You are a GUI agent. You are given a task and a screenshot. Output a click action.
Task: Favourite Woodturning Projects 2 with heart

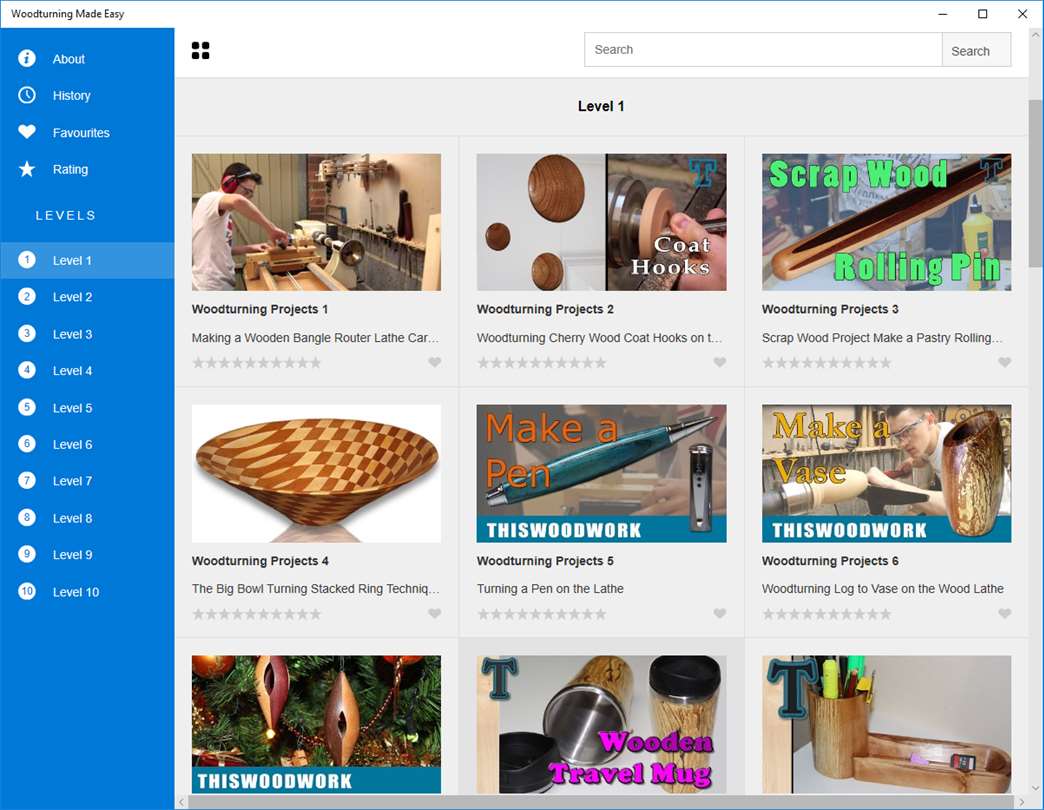(x=720, y=362)
